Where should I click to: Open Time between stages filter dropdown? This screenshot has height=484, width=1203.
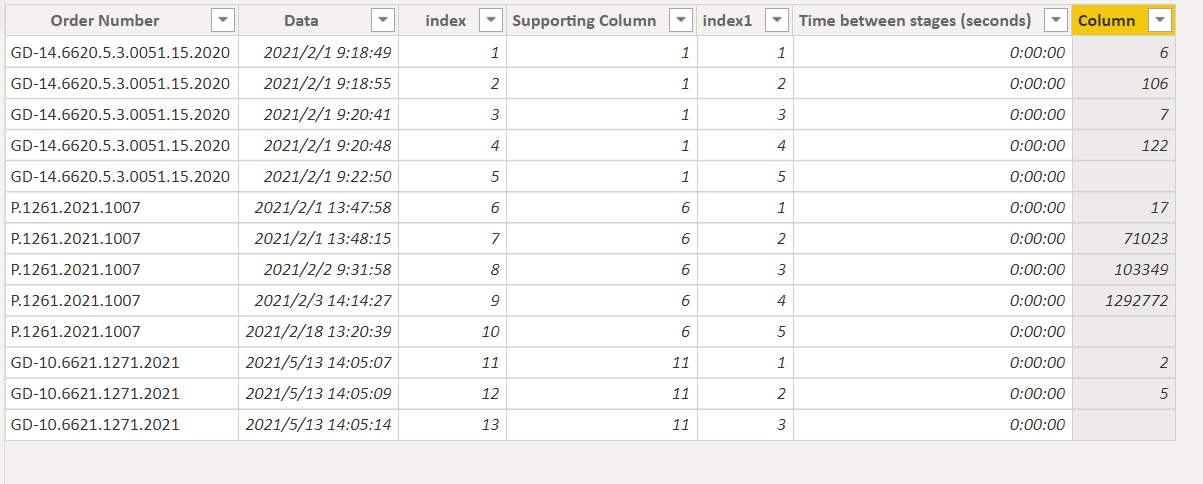pyautogui.click(x=1056, y=20)
